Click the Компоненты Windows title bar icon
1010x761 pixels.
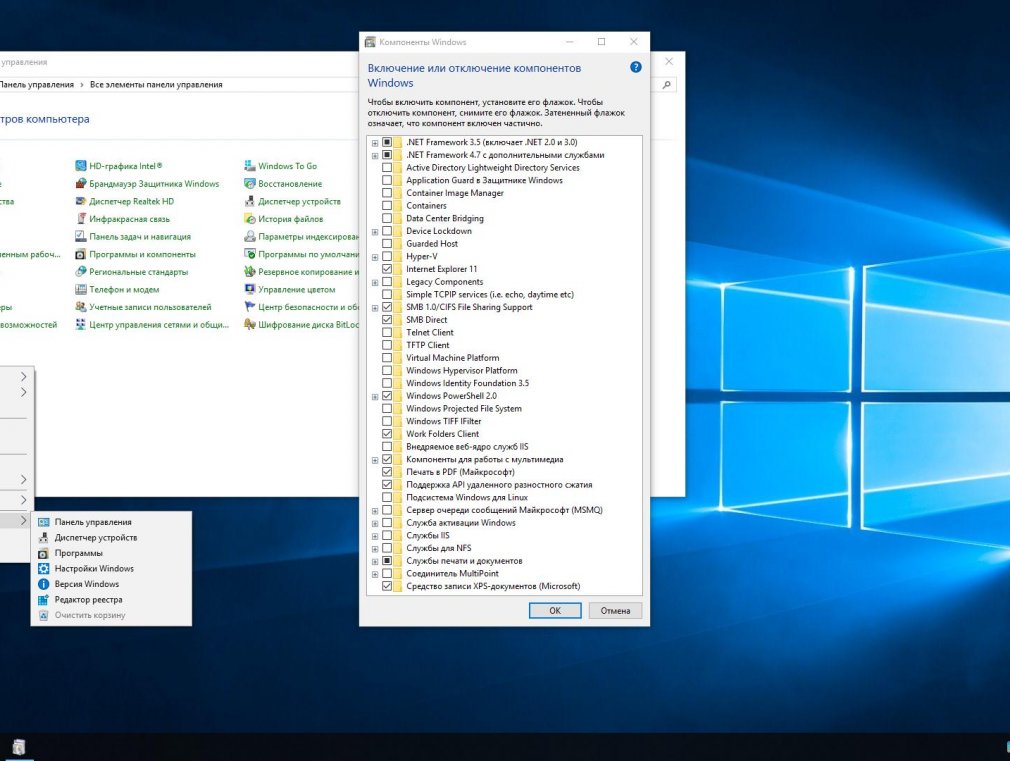tap(370, 42)
